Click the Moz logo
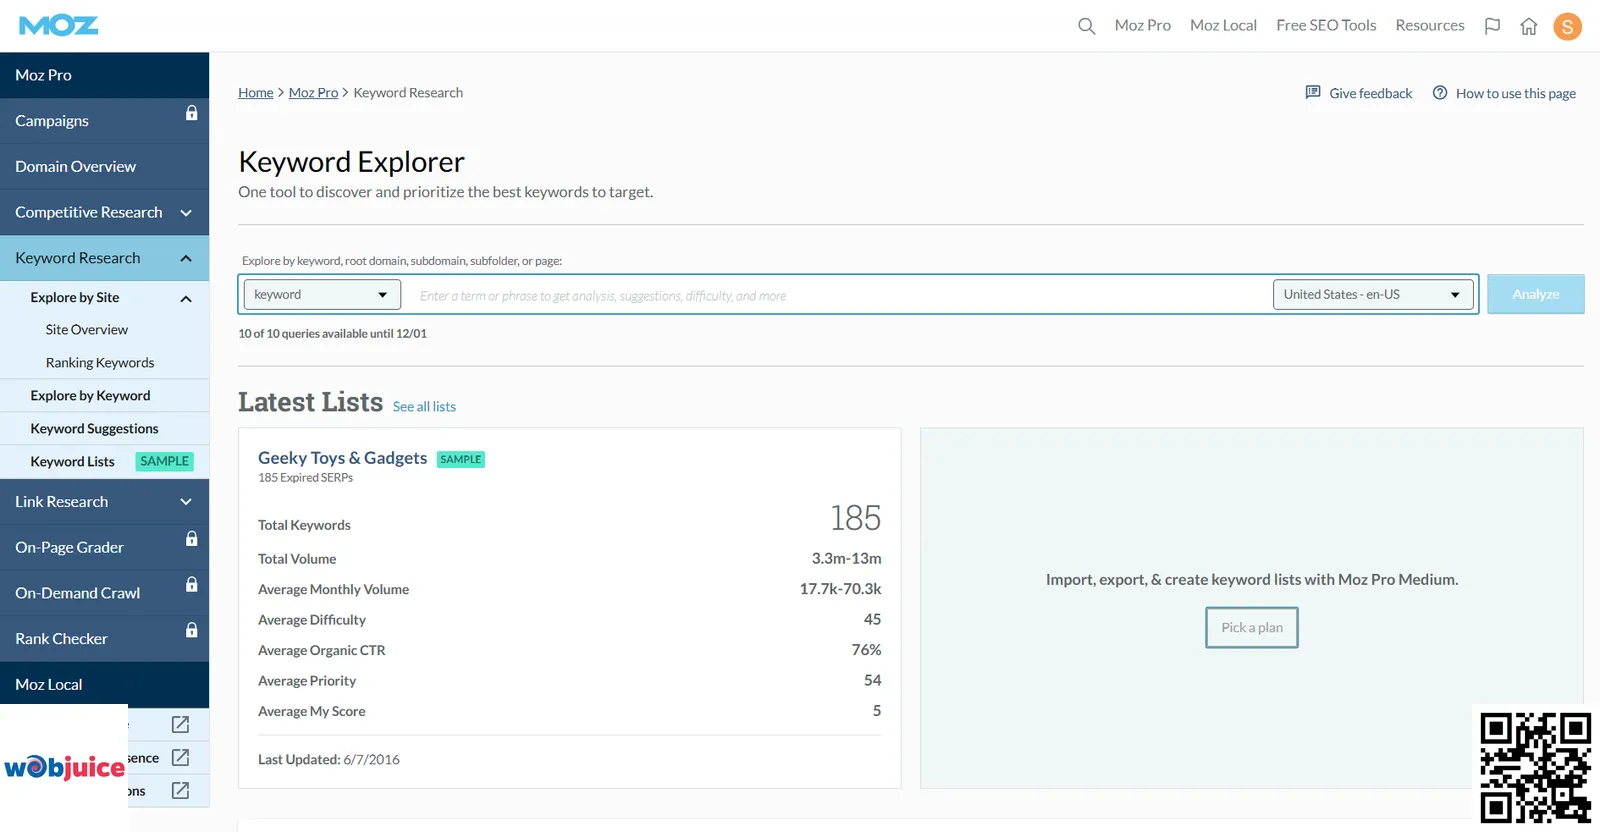The width and height of the screenshot is (1600, 832). point(59,25)
